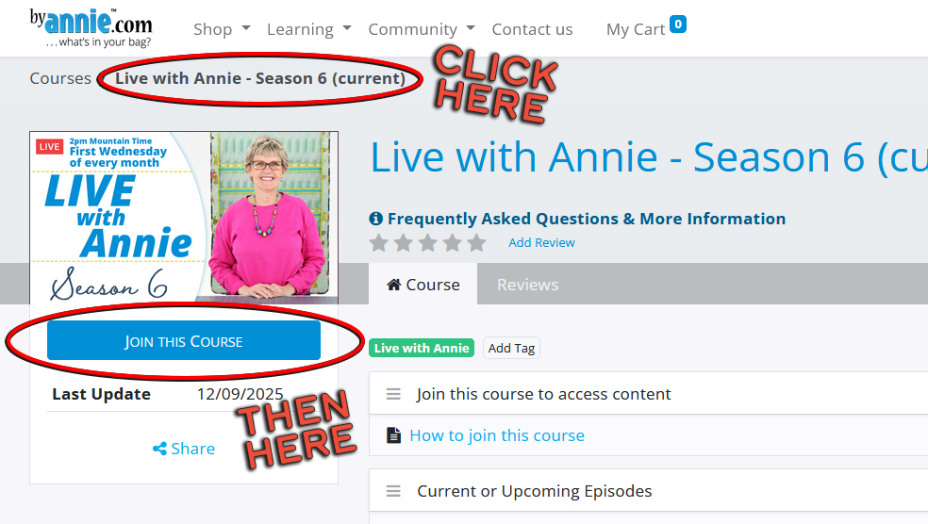Viewport: 928px width, 524px height.
Task: Select the fifth rating star
Action: click(476, 243)
